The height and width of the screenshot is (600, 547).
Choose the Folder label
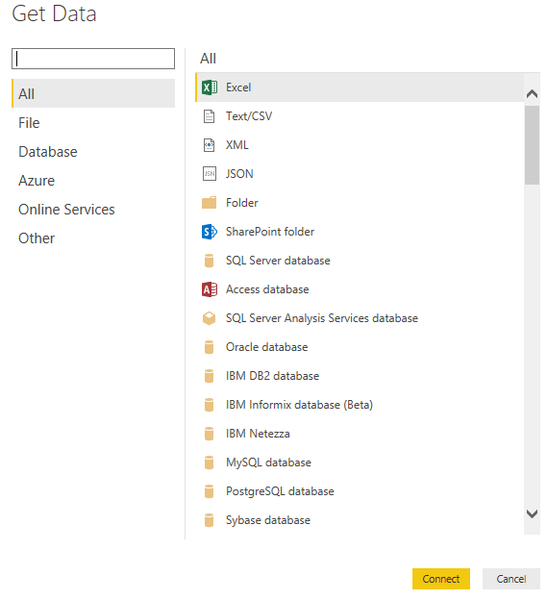pyautogui.click(x=242, y=203)
